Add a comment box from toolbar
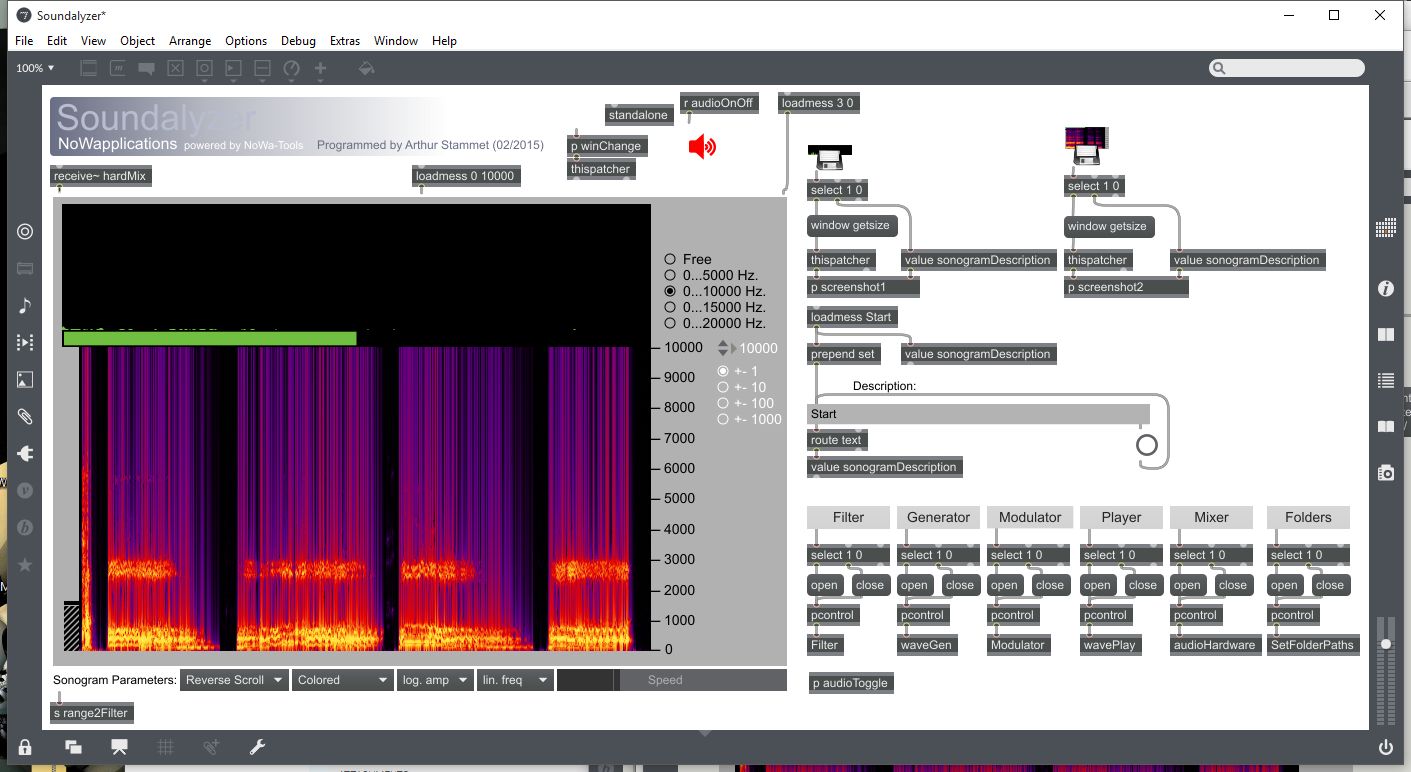The image size is (1411, 772). [146, 68]
